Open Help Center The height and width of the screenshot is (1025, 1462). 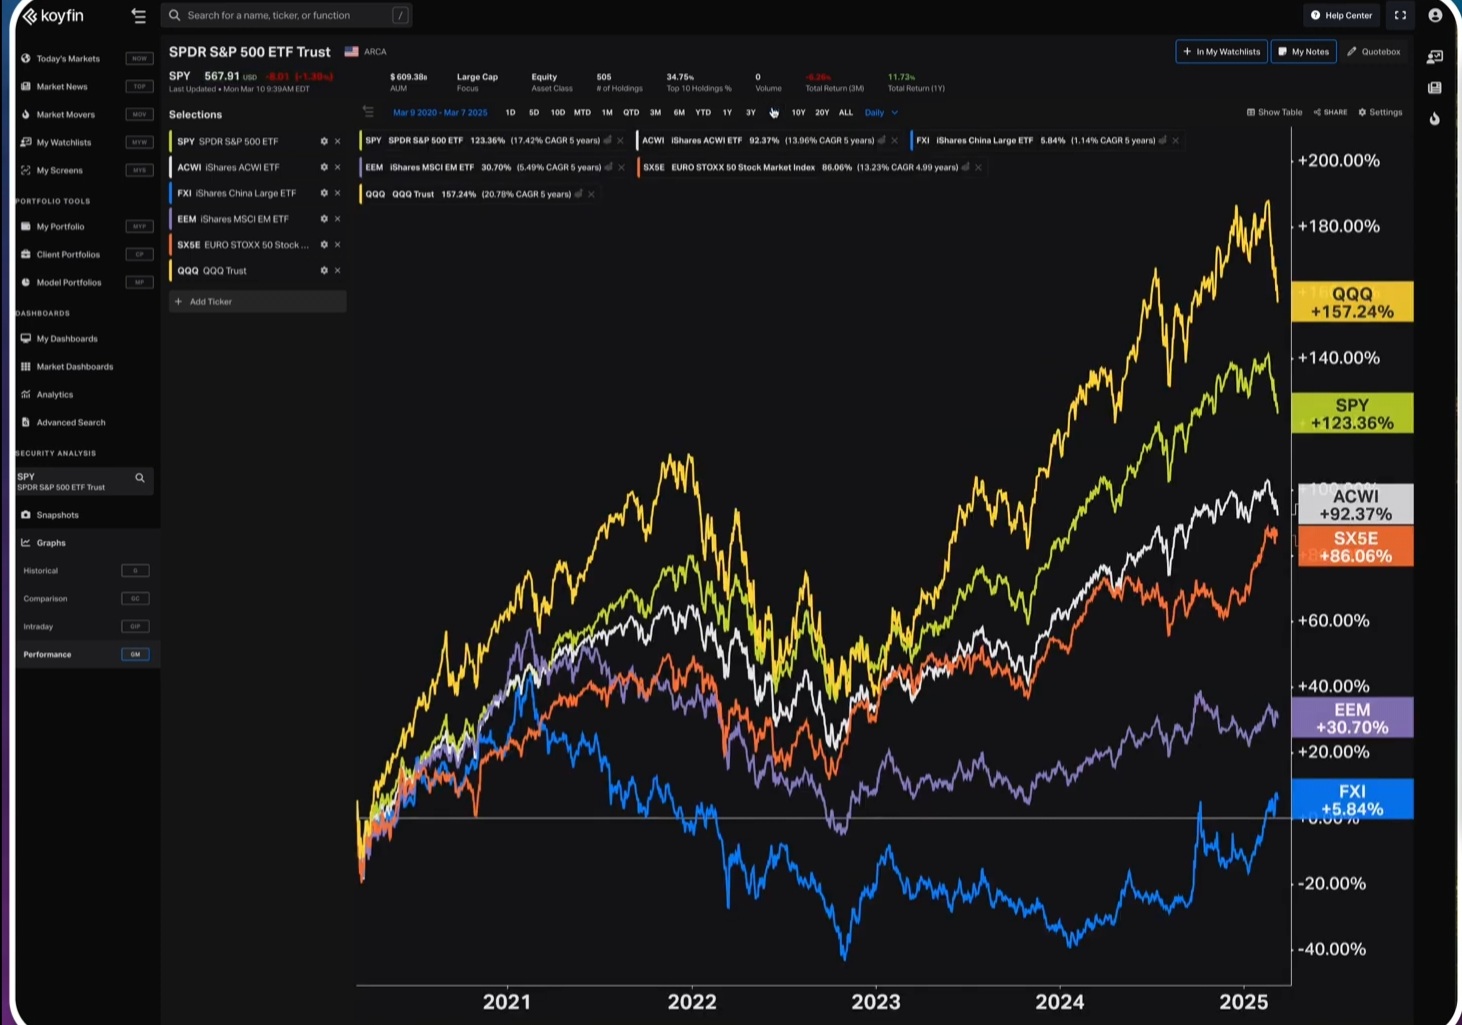pos(1342,15)
